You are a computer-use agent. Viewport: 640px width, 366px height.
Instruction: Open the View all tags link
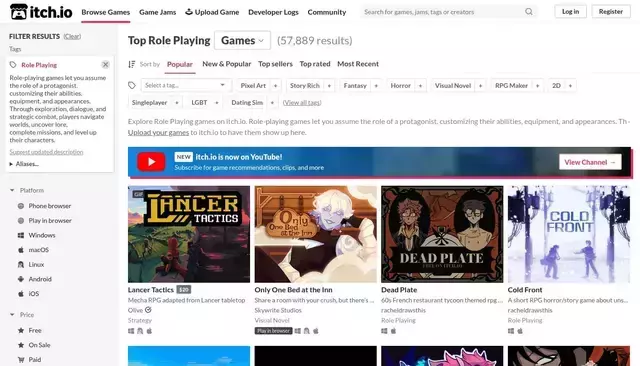(x=302, y=103)
